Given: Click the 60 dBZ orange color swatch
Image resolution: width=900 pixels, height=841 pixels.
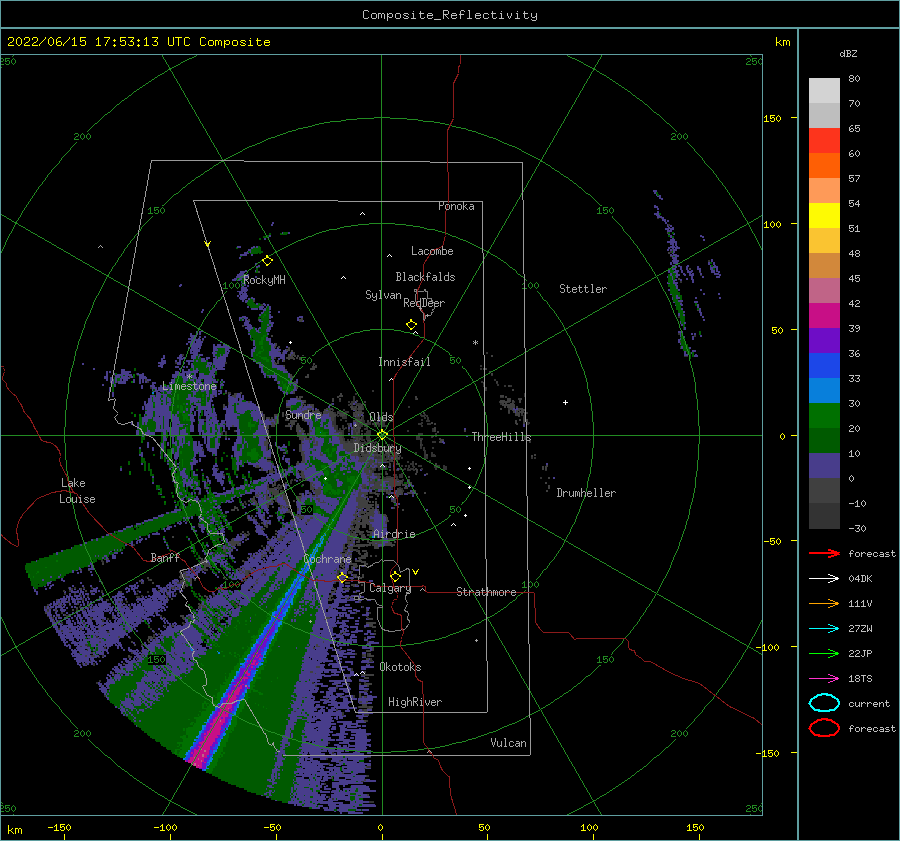Looking at the screenshot, I should tap(824, 166).
